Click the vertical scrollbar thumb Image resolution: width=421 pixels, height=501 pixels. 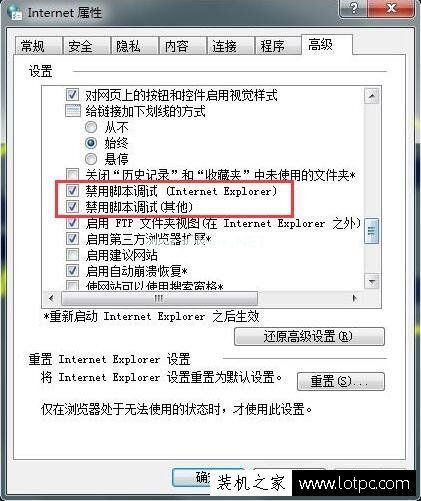pos(371,231)
